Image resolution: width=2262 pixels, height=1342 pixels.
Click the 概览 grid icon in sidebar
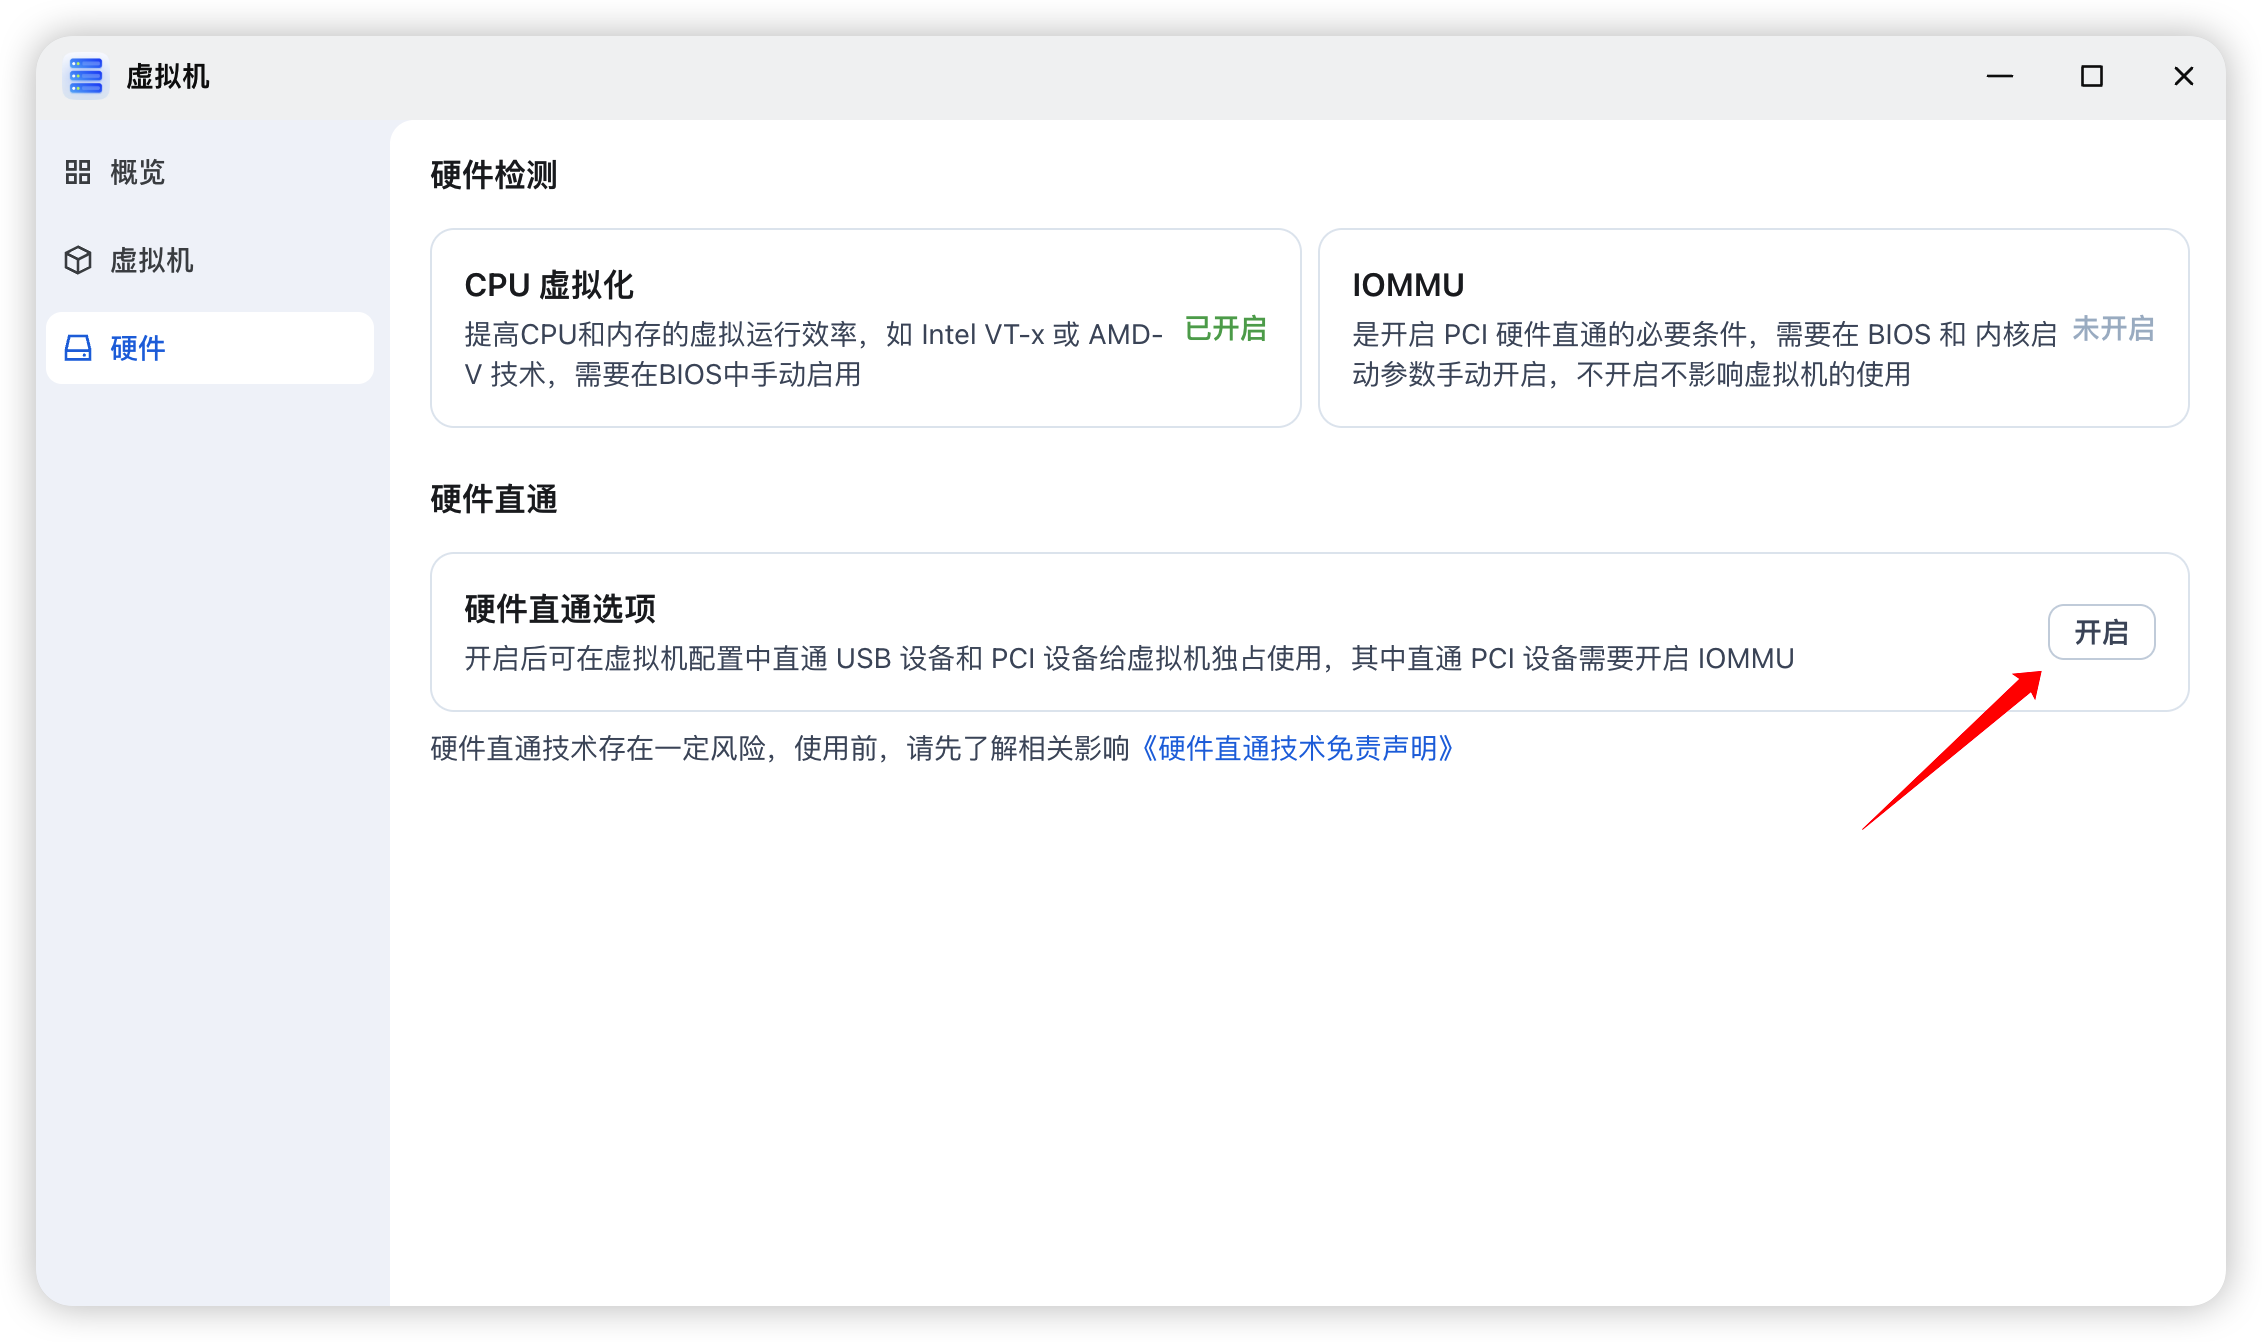pyautogui.click(x=78, y=172)
